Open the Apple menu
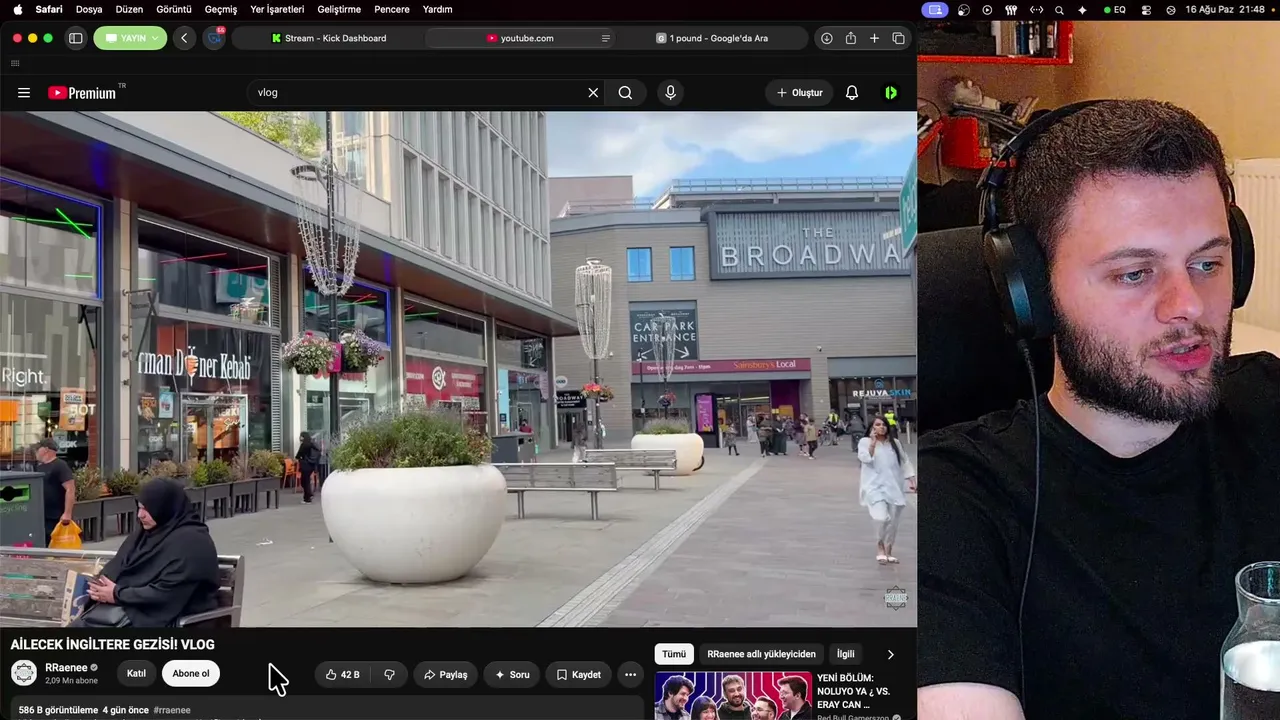This screenshot has width=1280, height=720. 17,9
